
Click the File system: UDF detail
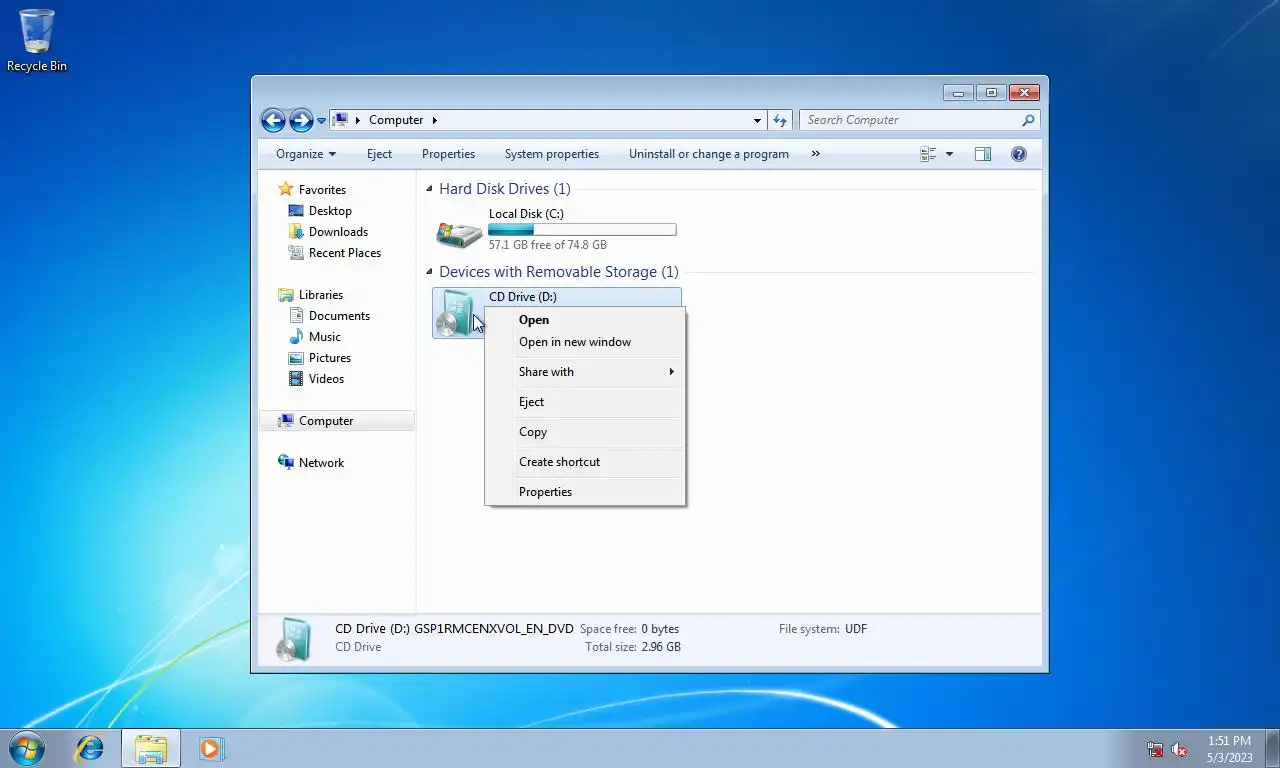coord(823,629)
